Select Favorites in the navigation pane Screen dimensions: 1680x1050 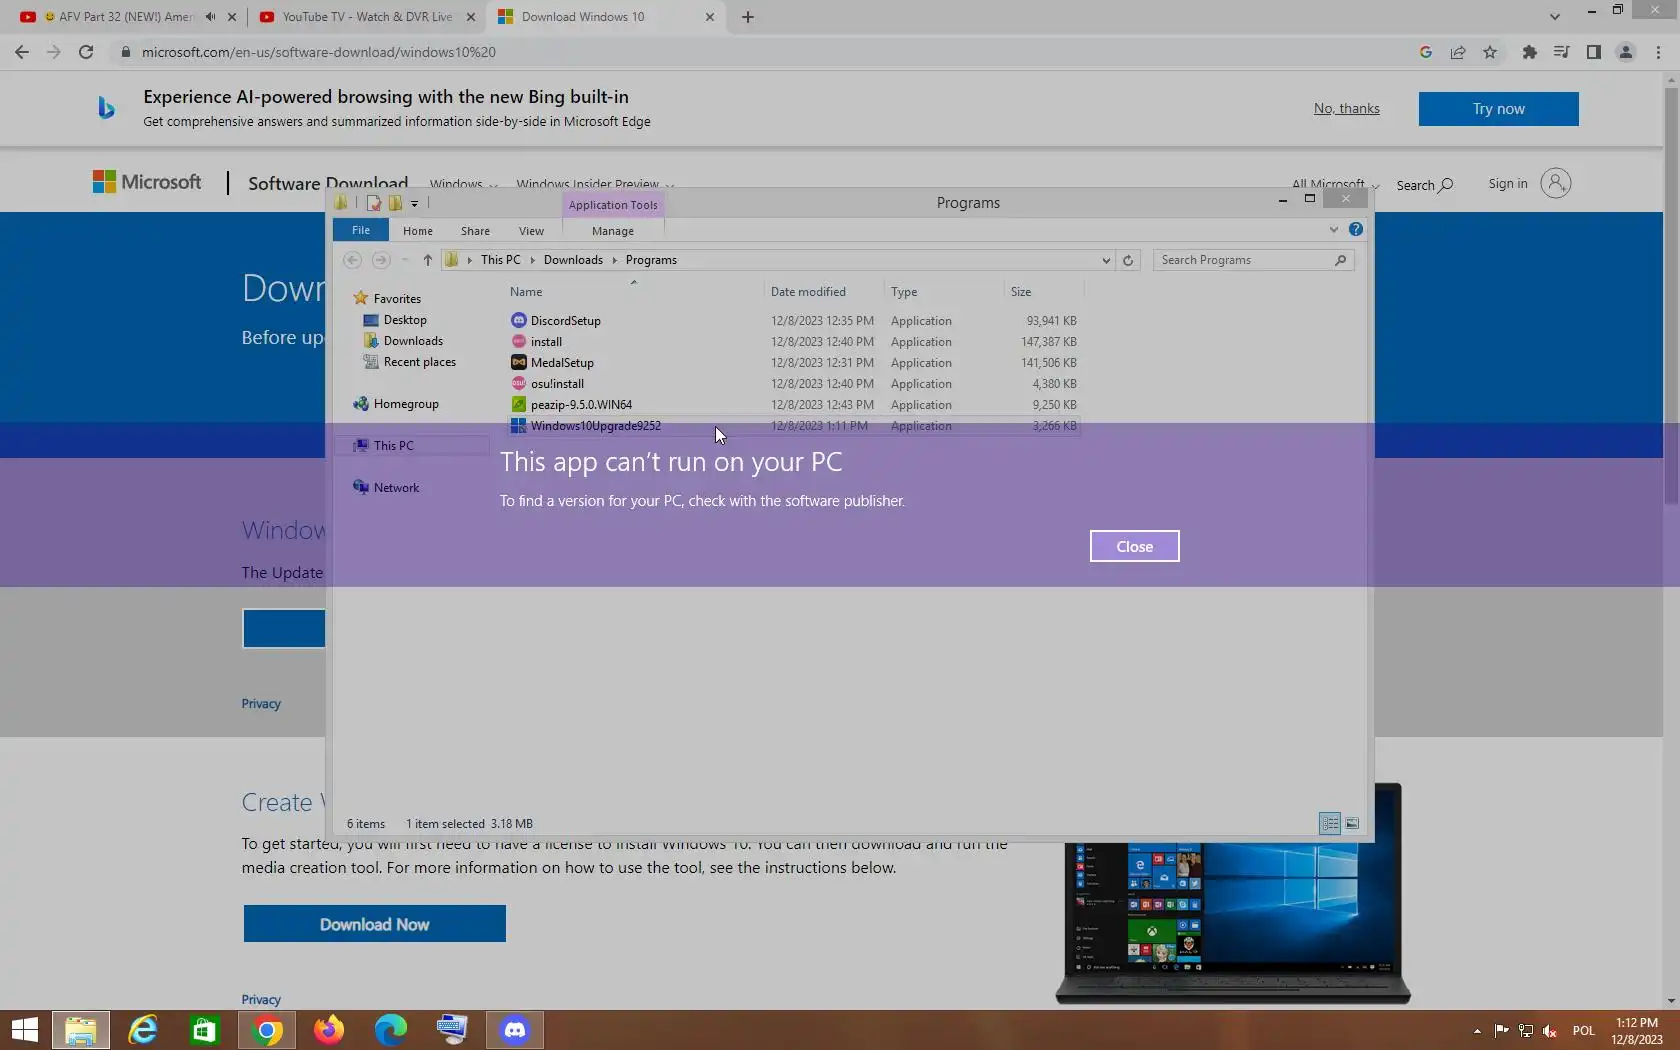pos(397,299)
